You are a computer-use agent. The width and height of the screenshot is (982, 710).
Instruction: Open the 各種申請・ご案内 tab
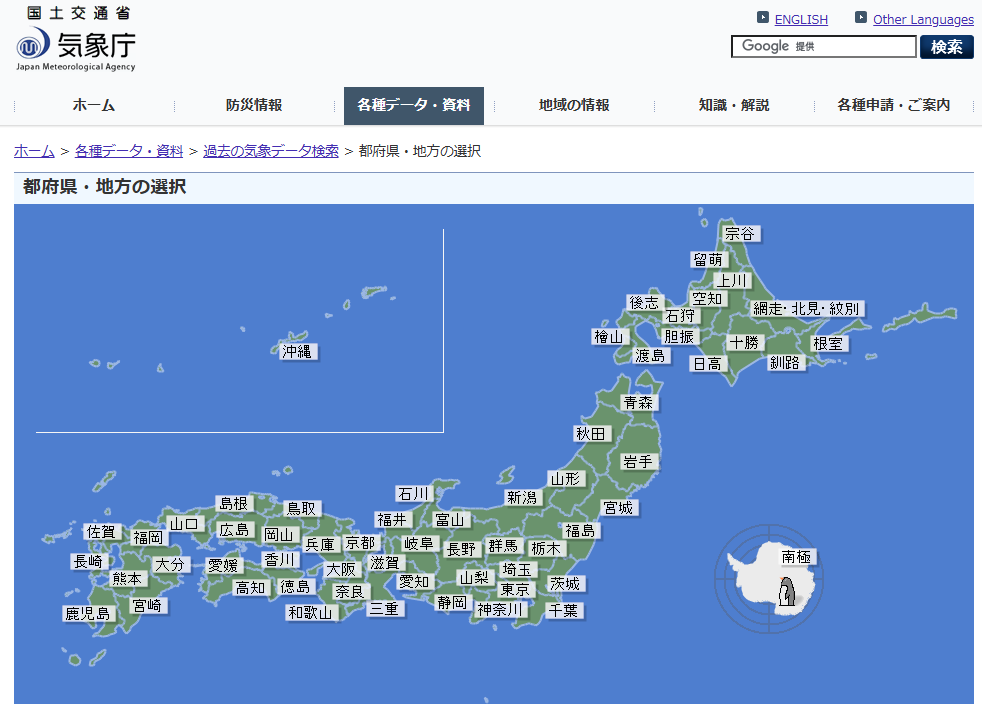(x=893, y=106)
